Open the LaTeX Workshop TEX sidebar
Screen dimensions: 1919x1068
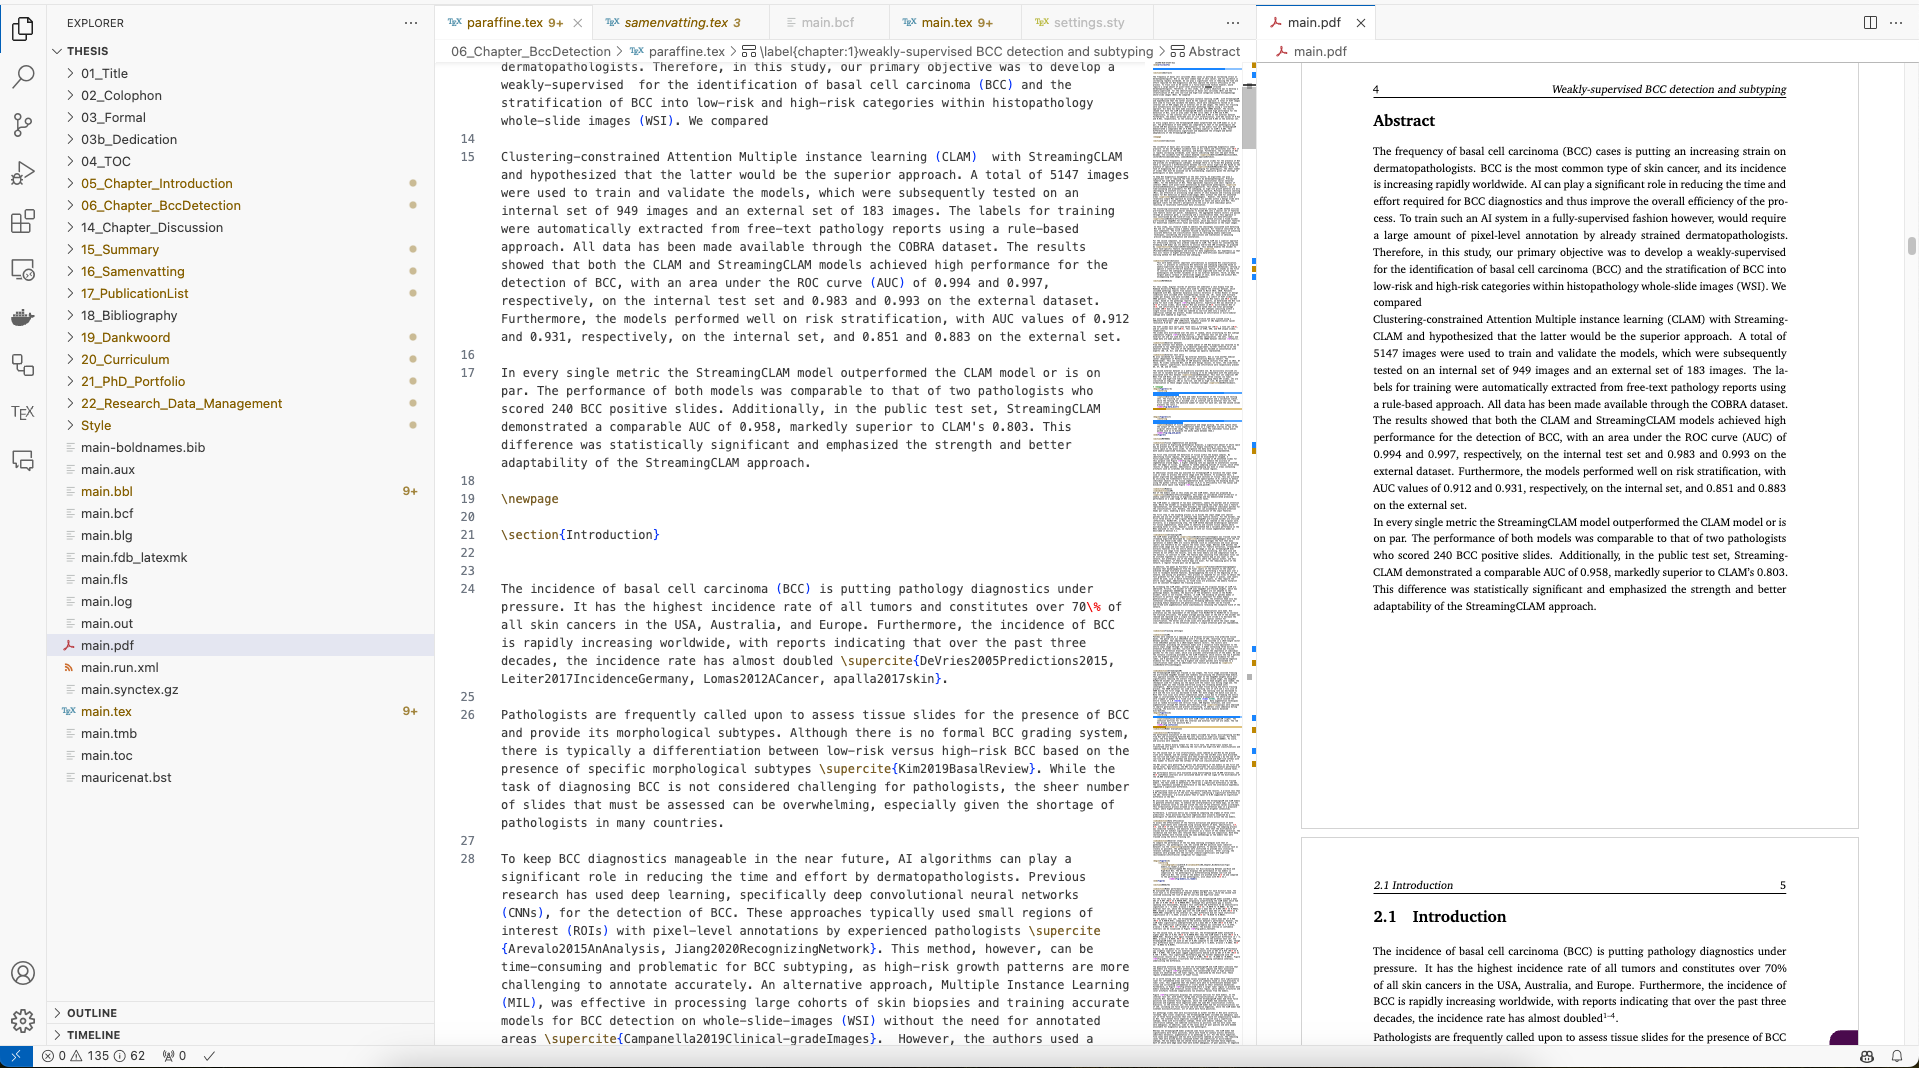pos(23,412)
